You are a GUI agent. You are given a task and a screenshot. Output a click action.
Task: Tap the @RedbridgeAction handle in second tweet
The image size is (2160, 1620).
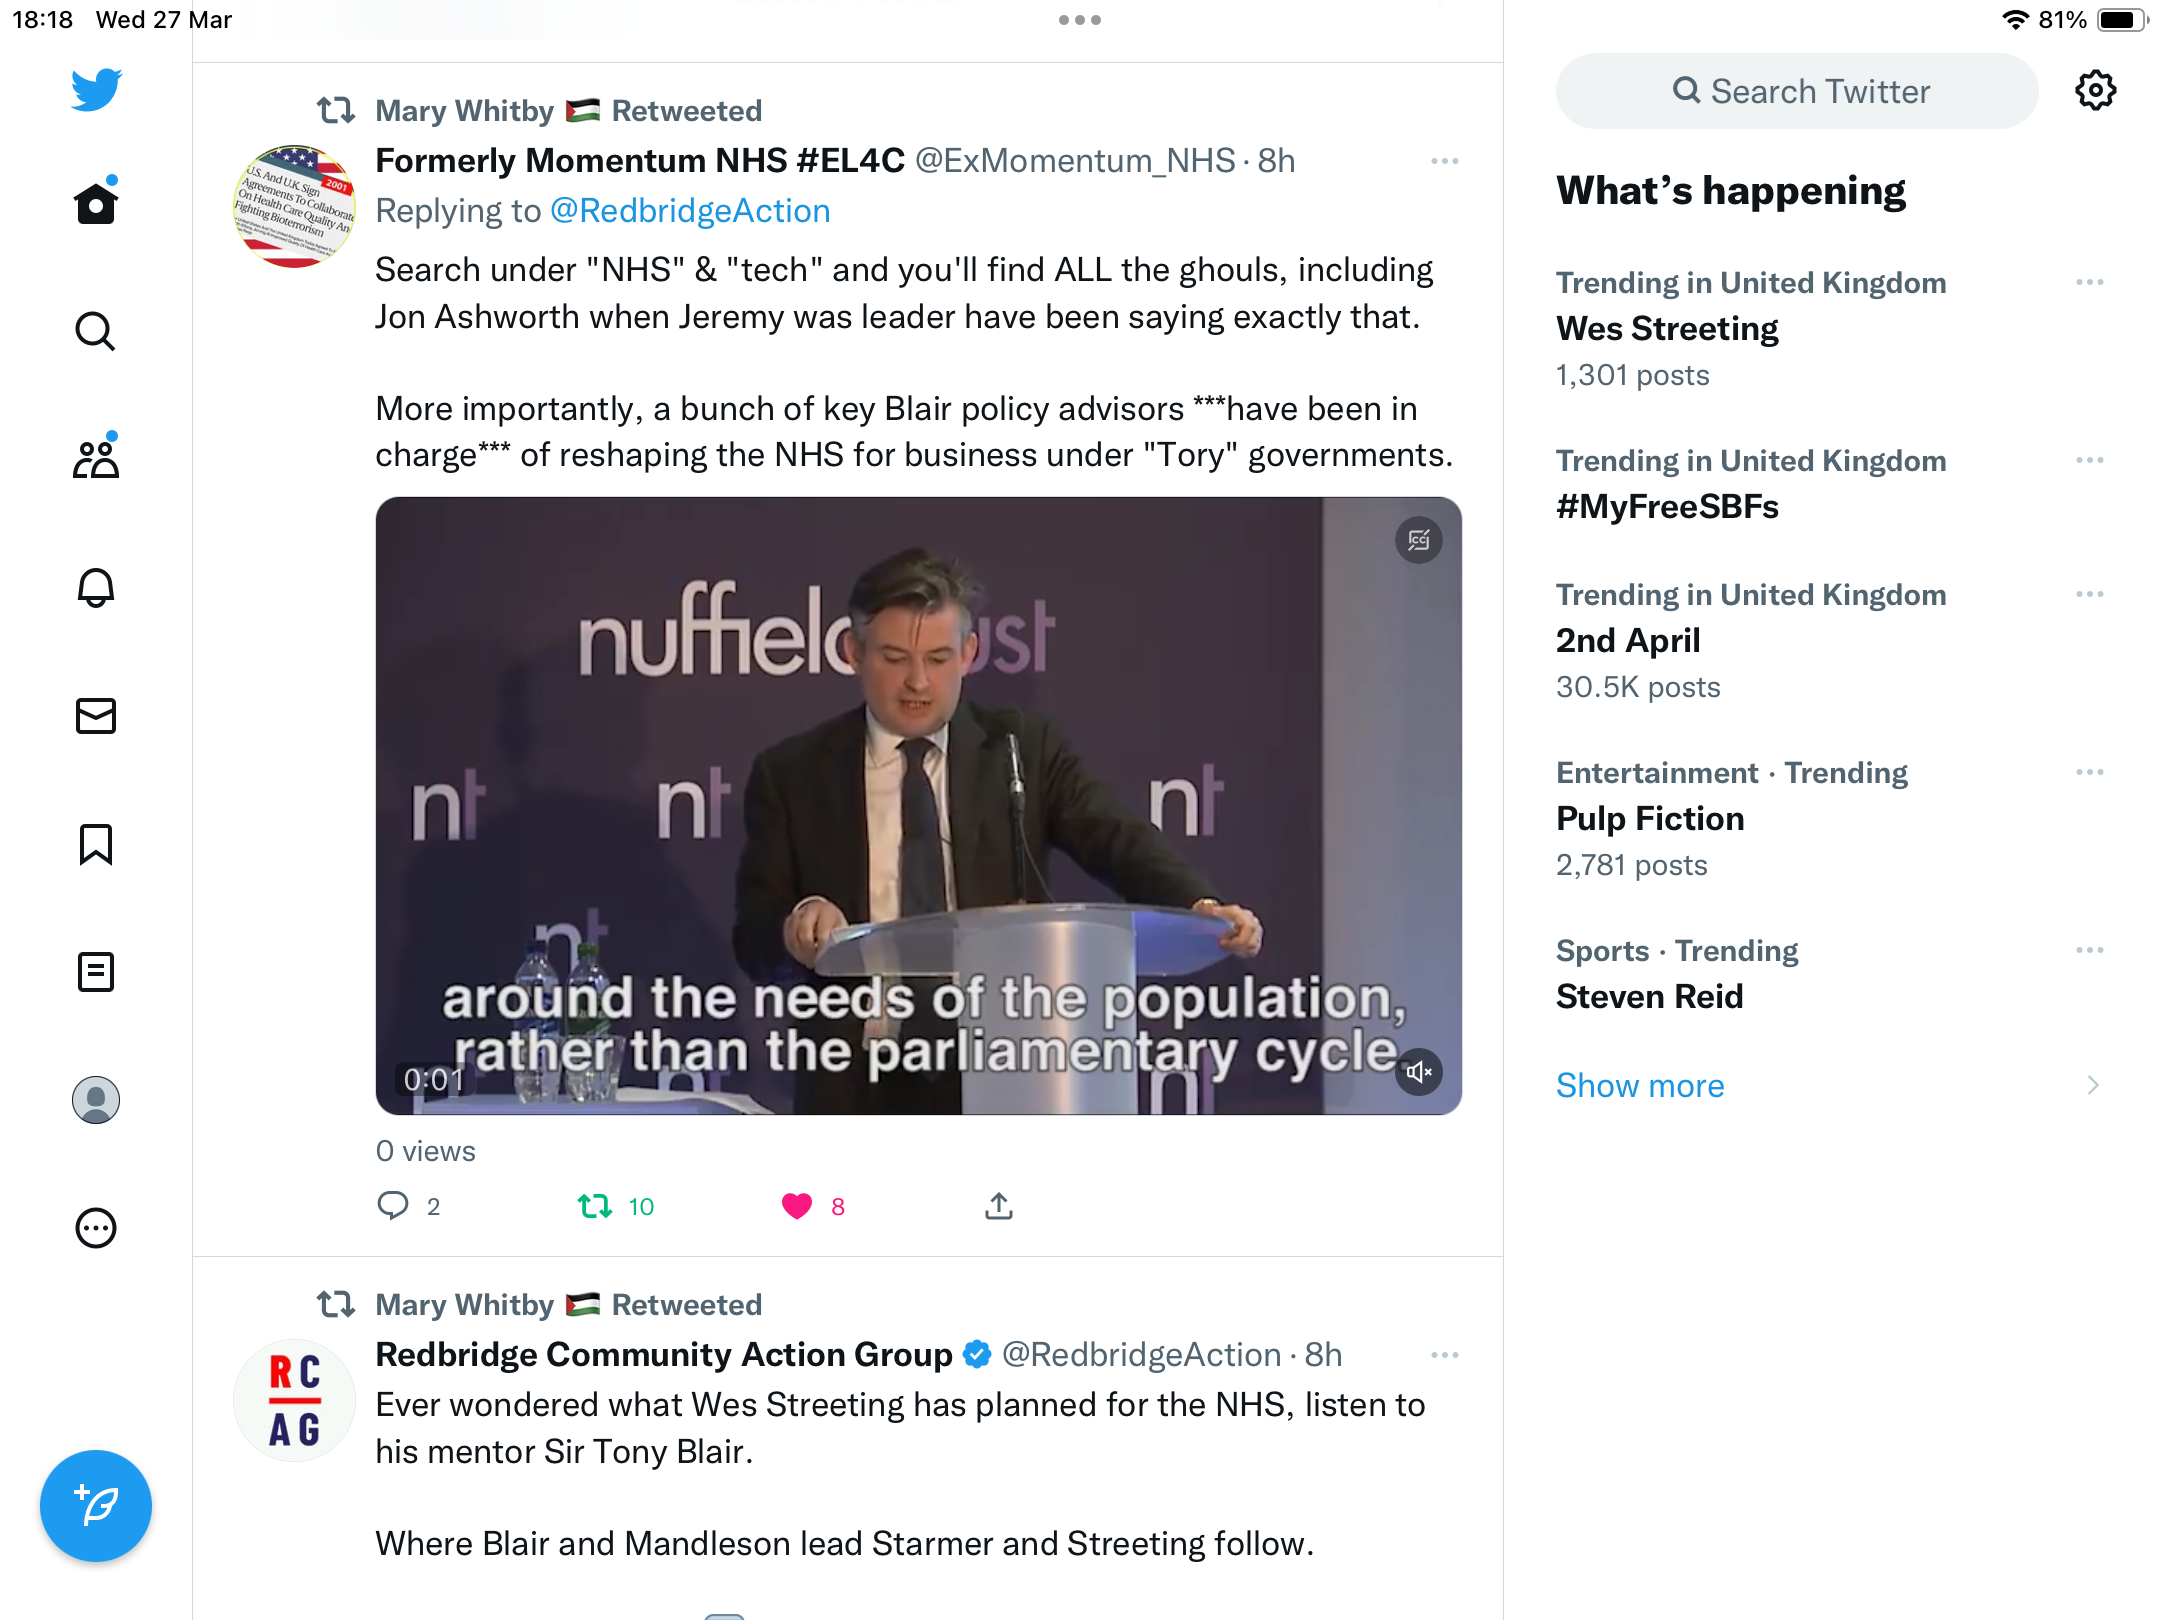1141,1355
